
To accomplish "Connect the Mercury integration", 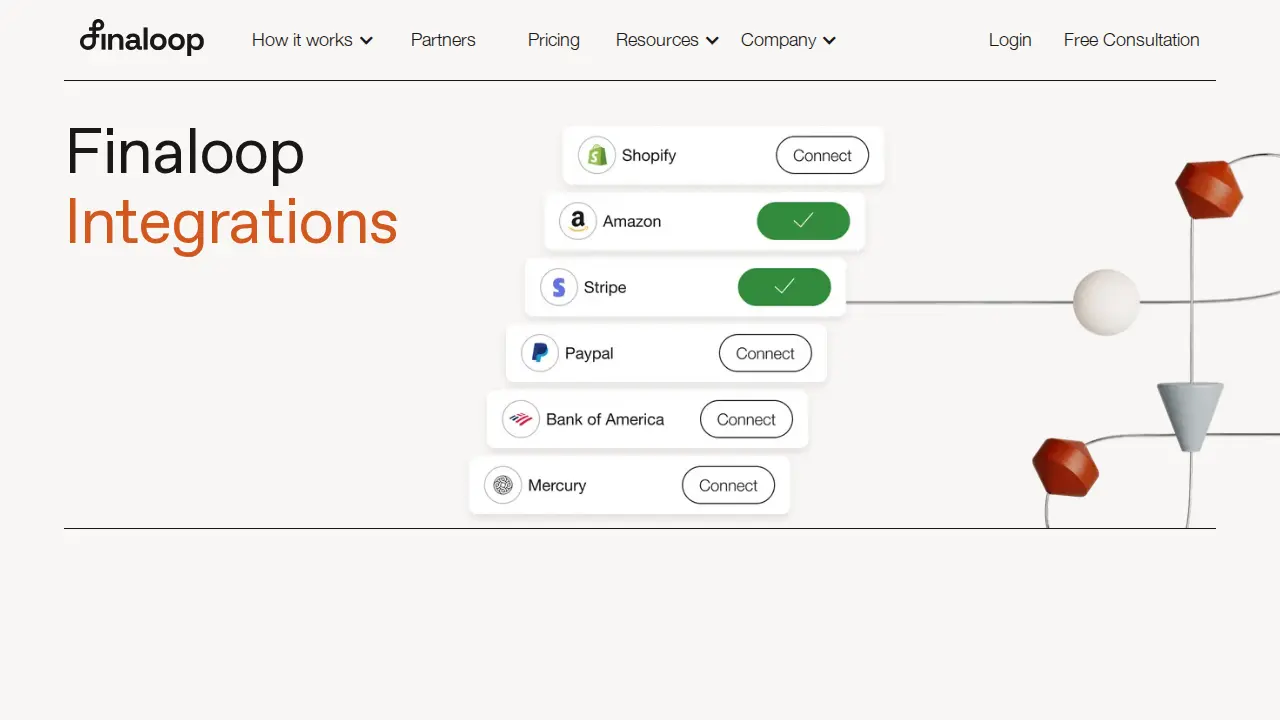I will tap(728, 485).
